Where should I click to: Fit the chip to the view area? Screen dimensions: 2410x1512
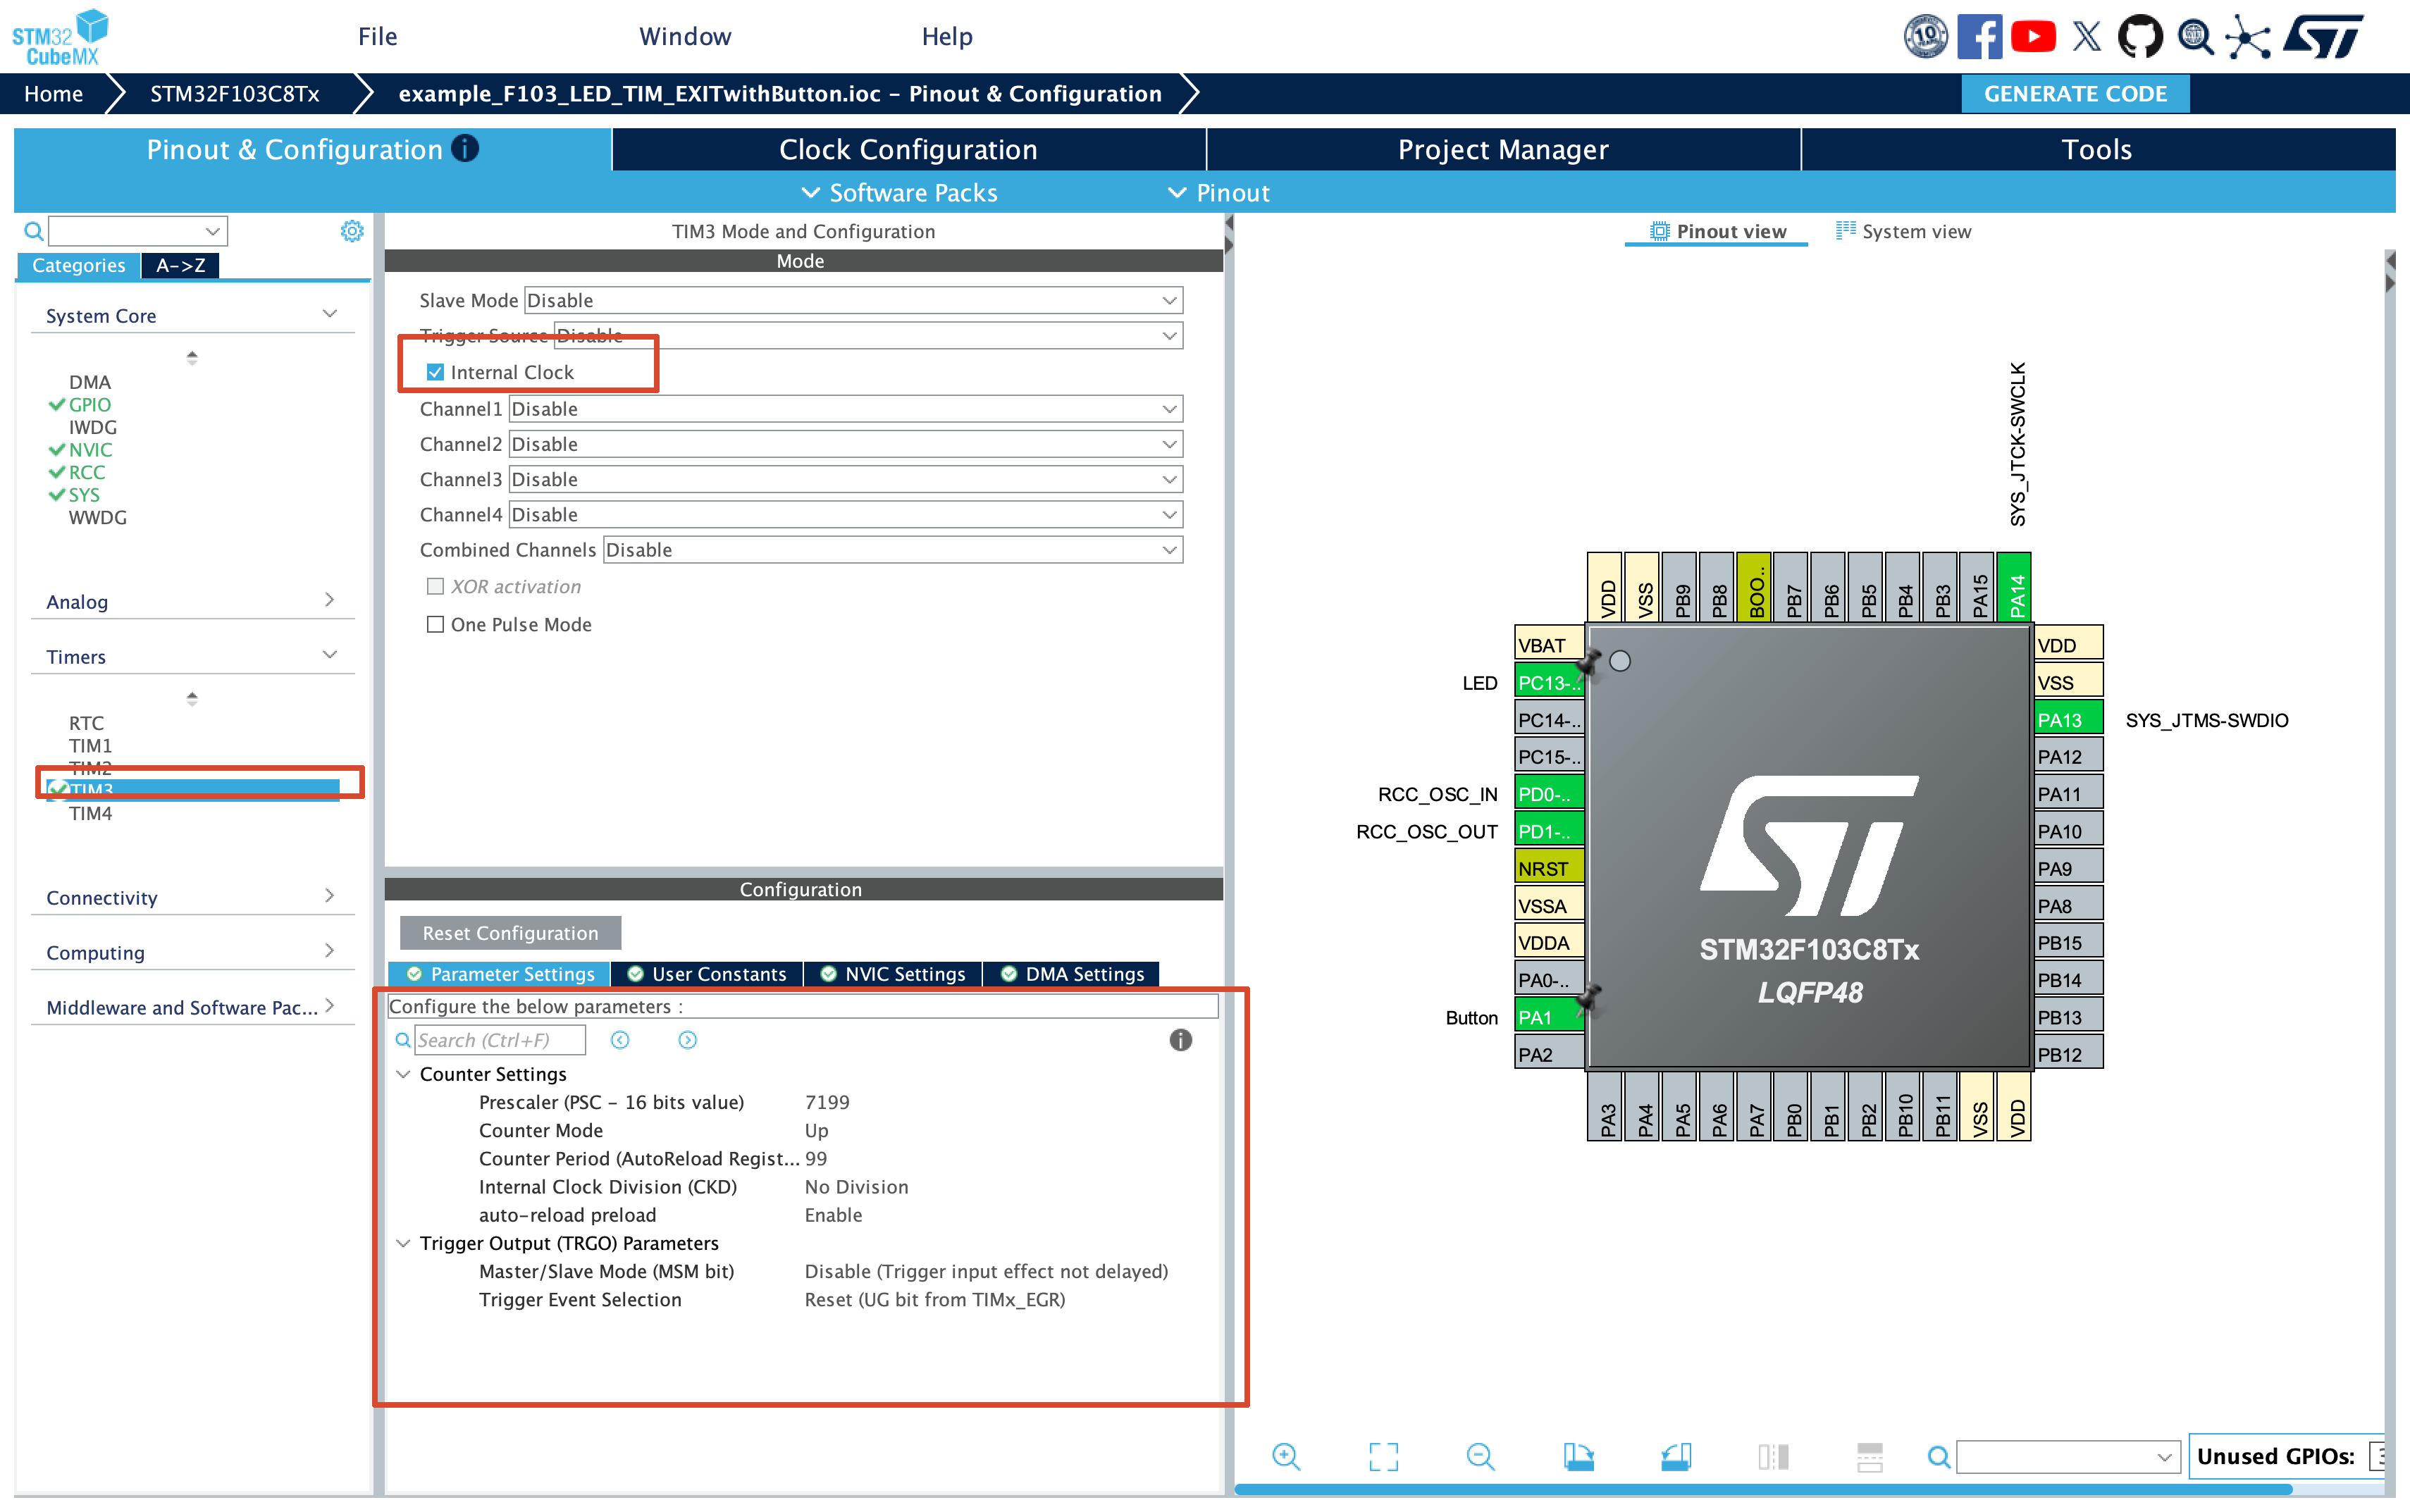pos(1383,1456)
